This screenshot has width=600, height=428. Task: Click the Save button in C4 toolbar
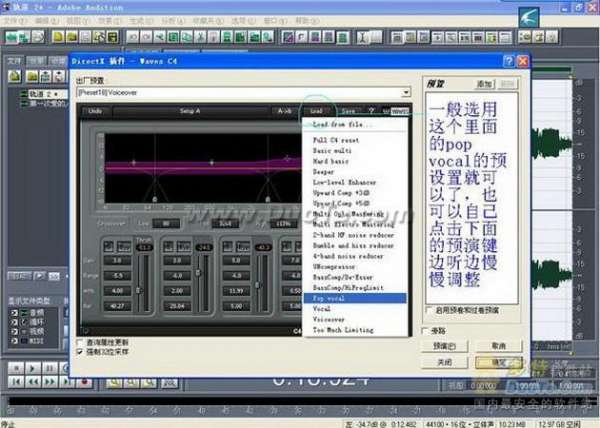point(348,111)
